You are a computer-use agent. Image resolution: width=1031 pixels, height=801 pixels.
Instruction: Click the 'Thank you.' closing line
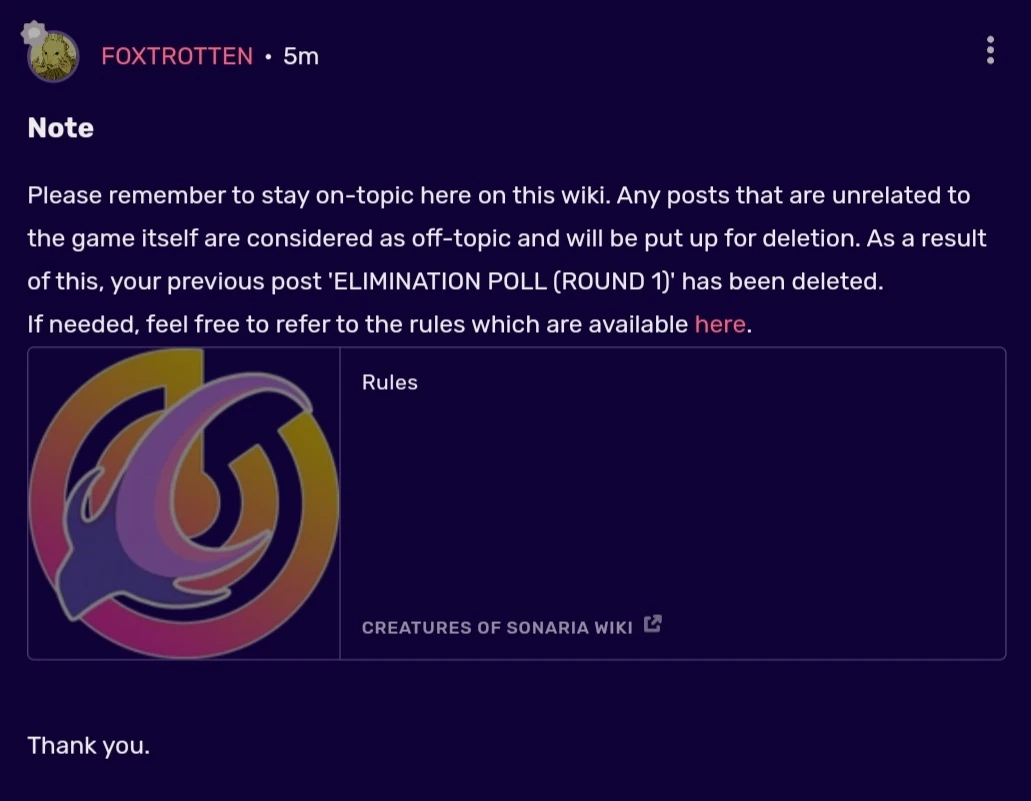point(88,745)
